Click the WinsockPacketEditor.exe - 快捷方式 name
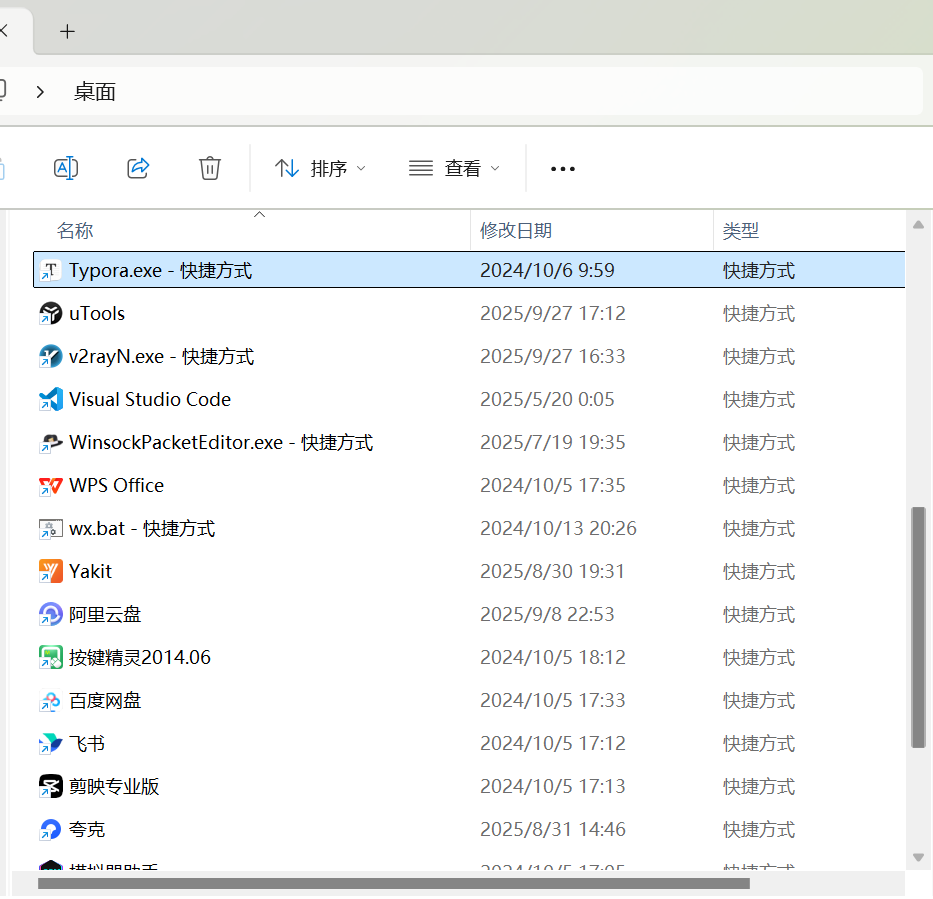This screenshot has height=899, width=933. tap(221, 443)
